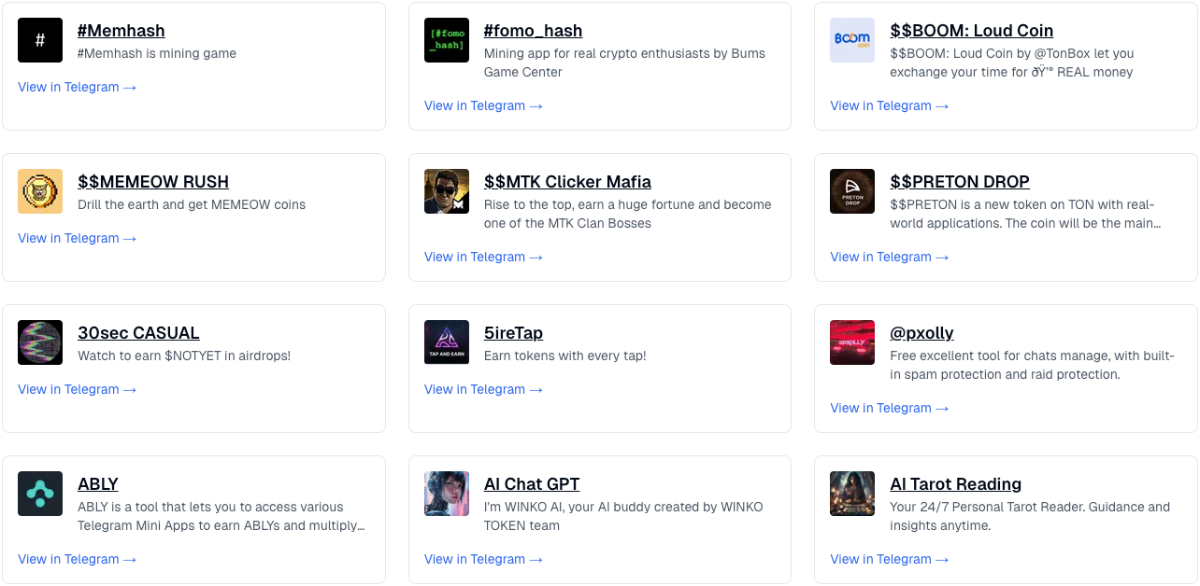1200x586 pixels.
Task: Click description starting "Free excellent tool for chats"
Action: 1032,365
